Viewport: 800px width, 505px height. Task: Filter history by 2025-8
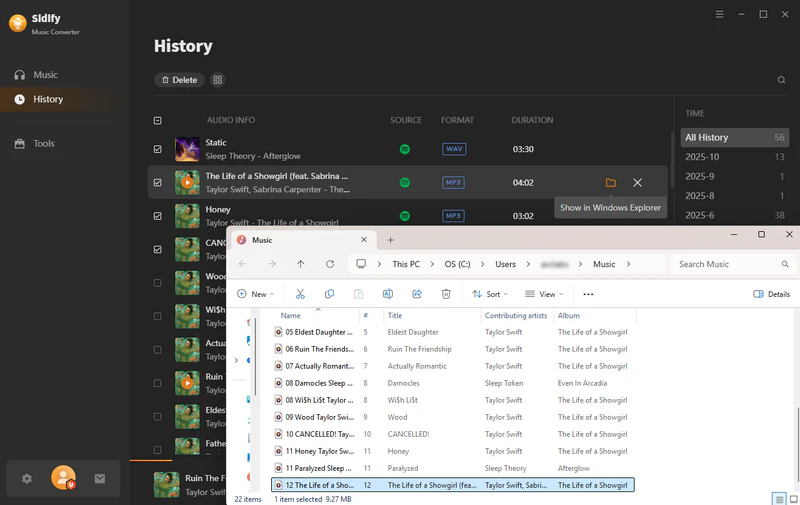(735, 196)
